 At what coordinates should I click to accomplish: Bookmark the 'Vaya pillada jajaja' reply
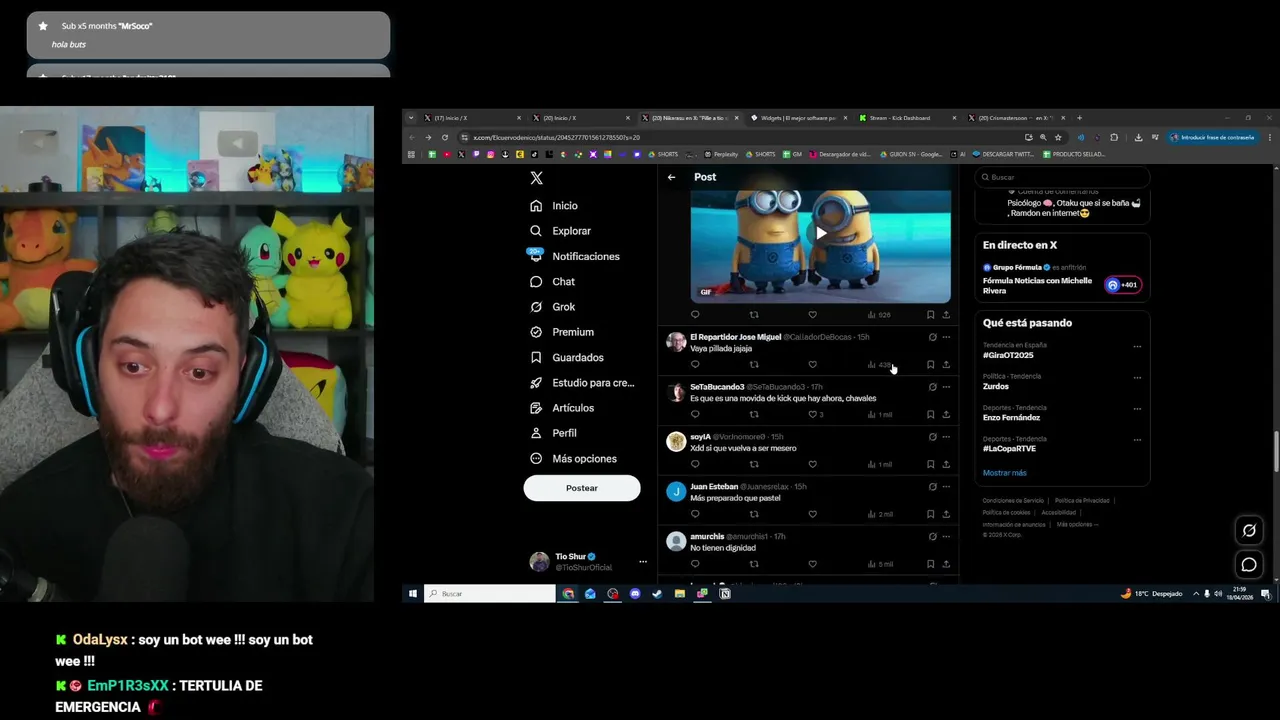(x=931, y=365)
